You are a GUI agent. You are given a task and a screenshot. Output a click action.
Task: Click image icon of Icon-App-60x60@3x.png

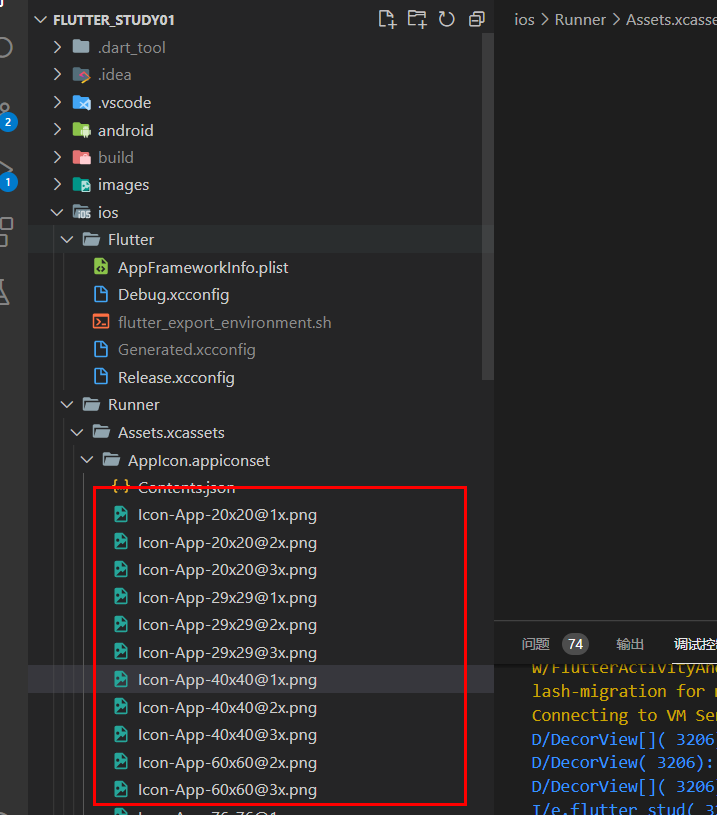click(121, 789)
